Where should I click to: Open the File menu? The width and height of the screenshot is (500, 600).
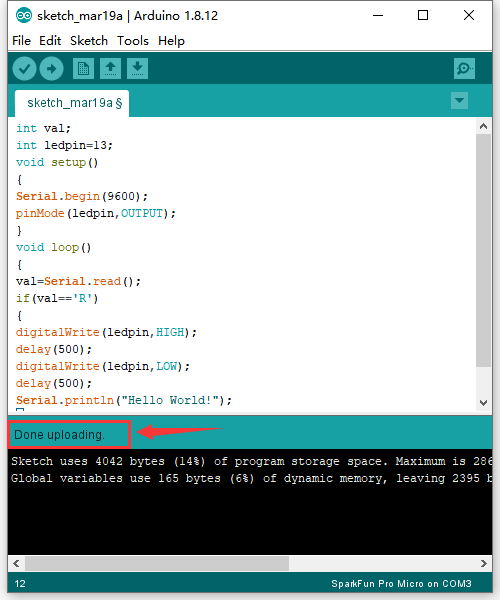click(x=21, y=41)
